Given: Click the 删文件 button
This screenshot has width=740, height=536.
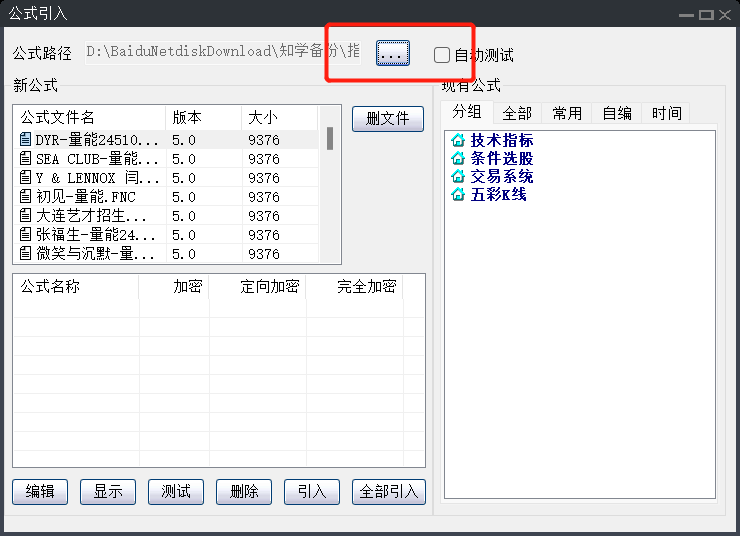Looking at the screenshot, I should click(388, 118).
